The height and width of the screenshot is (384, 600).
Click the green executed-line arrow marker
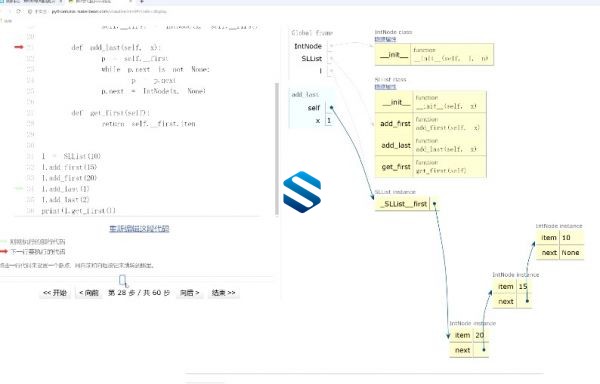pyautogui.click(x=19, y=189)
